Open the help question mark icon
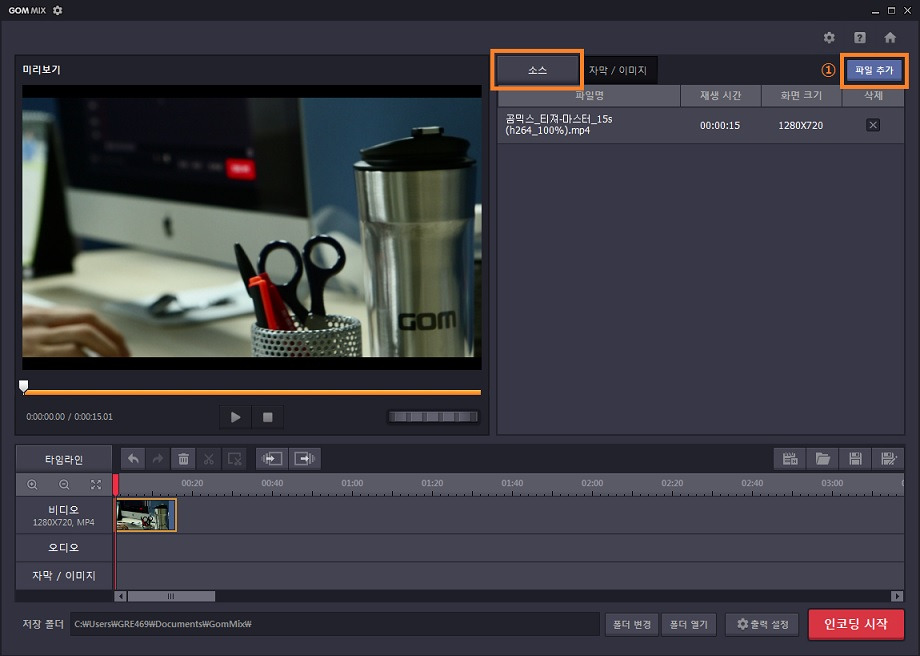 coord(860,38)
